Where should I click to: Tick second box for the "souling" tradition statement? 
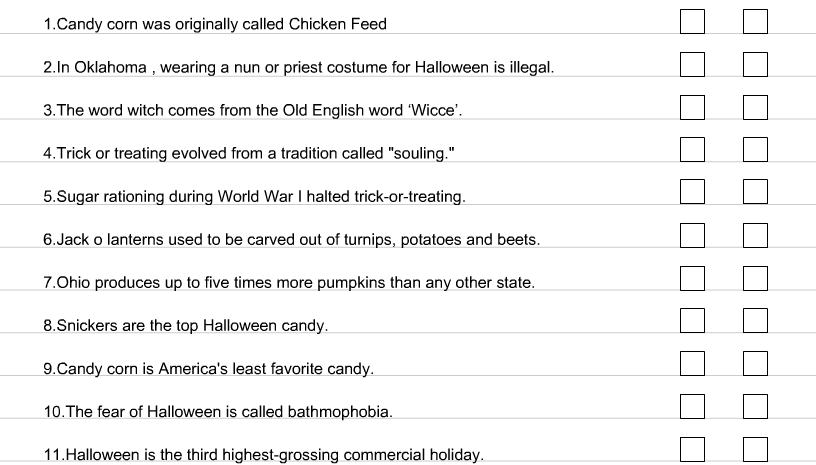pos(755,150)
